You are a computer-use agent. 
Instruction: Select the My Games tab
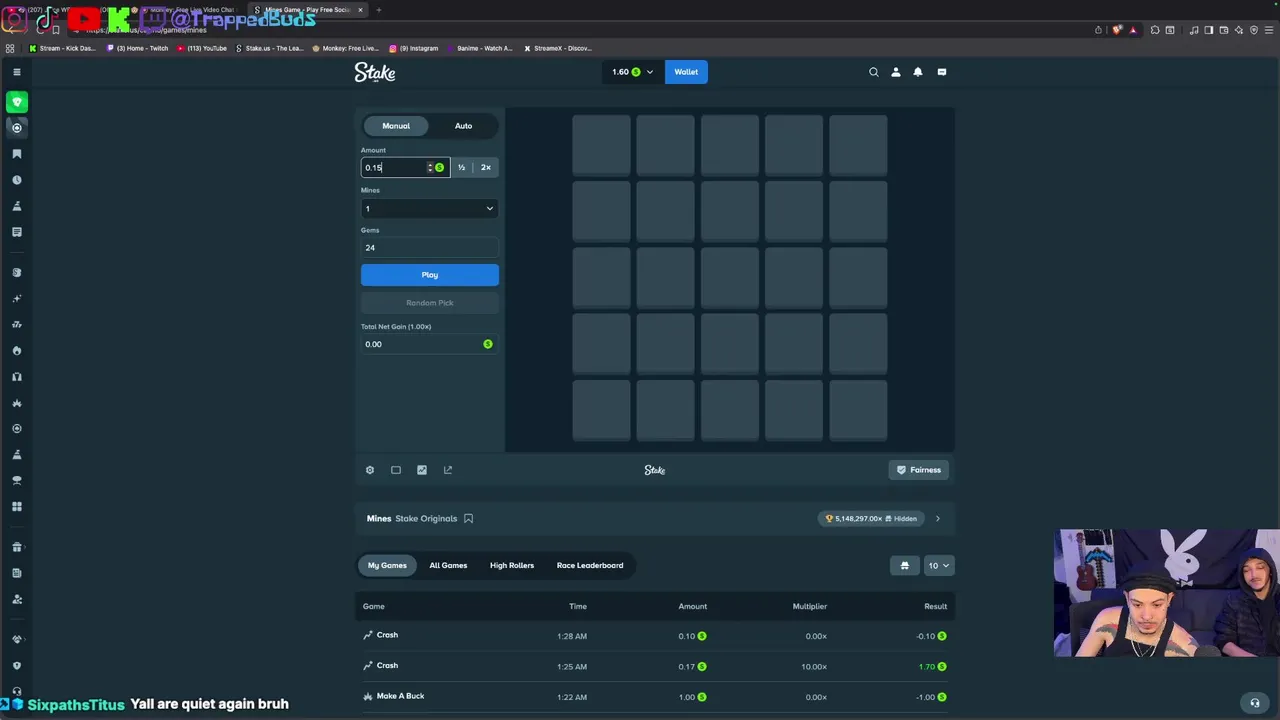[x=387, y=566]
